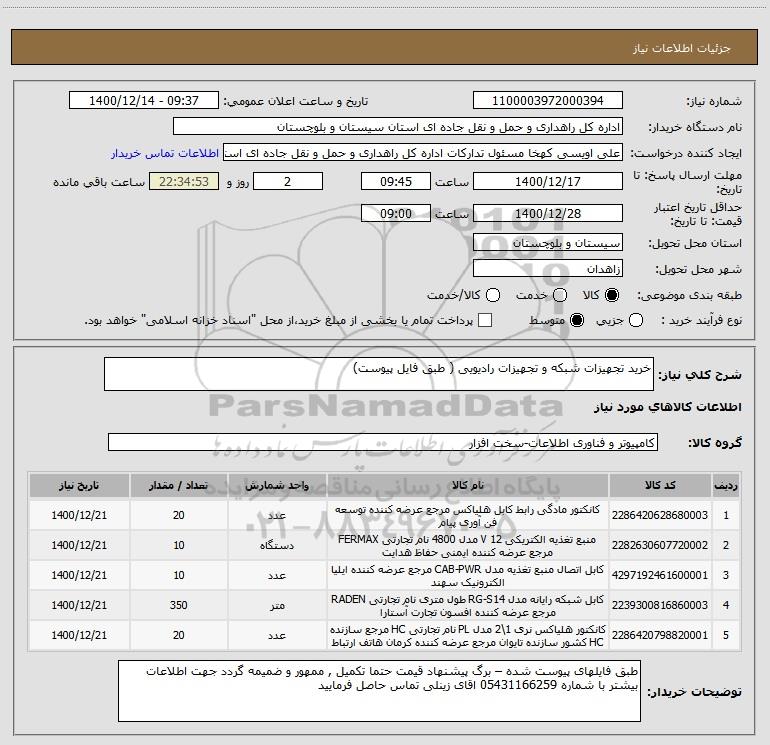Select item code 2282630607720002
Image resolution: width=770 pixels, height=745 pixels.
(x=660, y=545)
